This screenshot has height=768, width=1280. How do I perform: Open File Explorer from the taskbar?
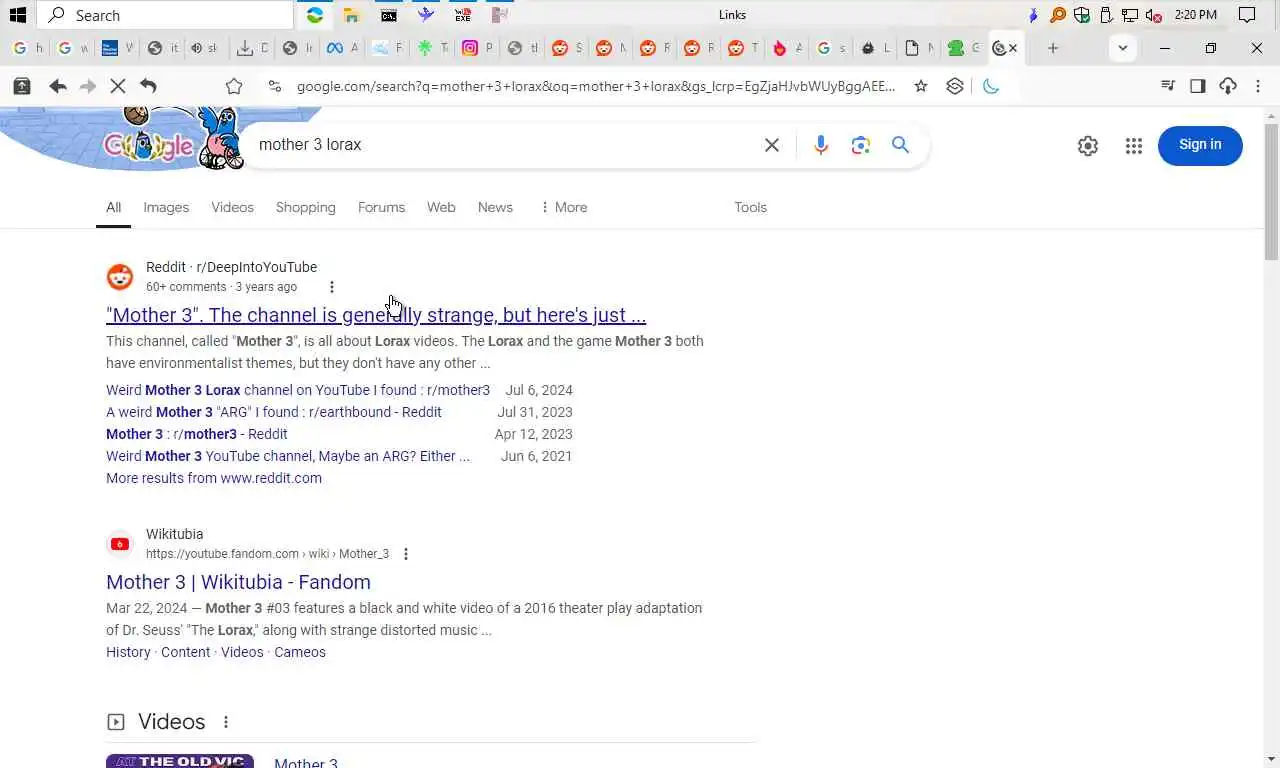pyautogui.click(x=351, y=15)
